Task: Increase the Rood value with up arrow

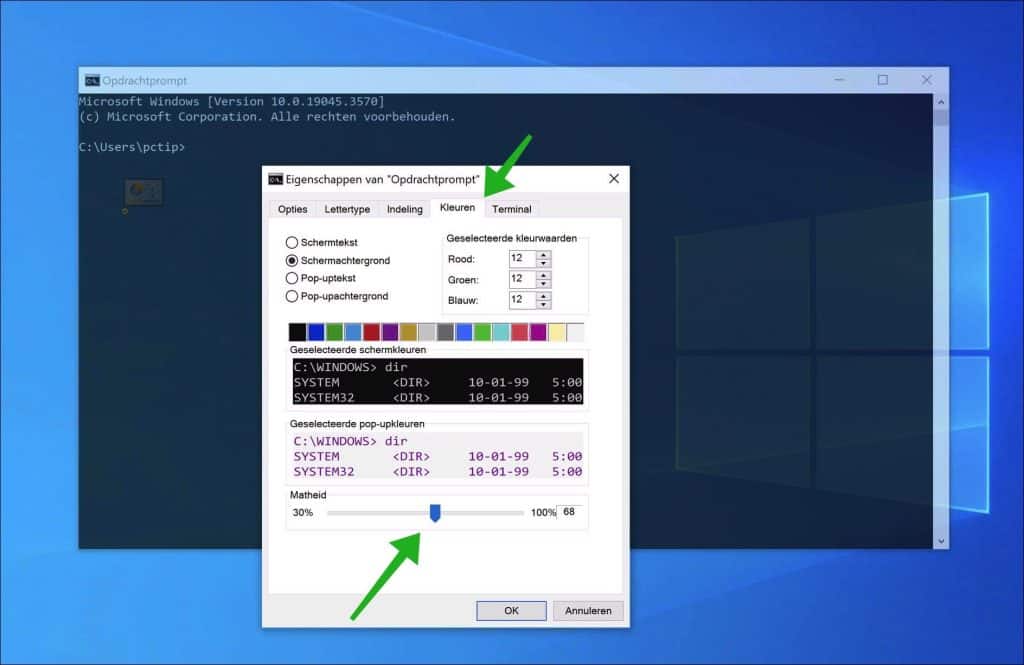Action: (x=543, y=255)
